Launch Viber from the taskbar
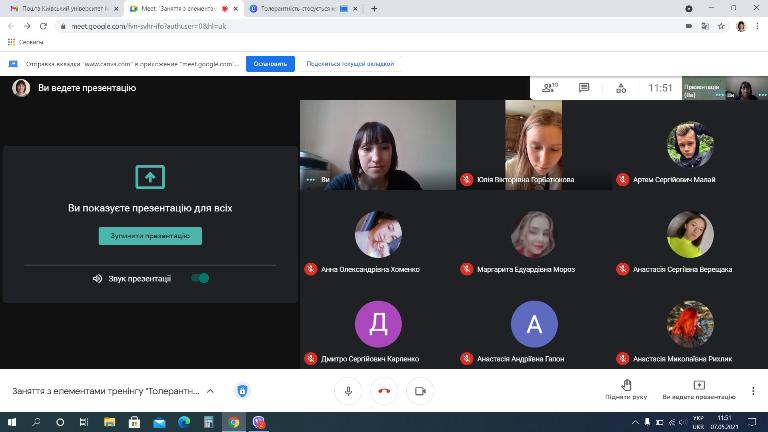 pyautogui.click(x=259, y=422)
